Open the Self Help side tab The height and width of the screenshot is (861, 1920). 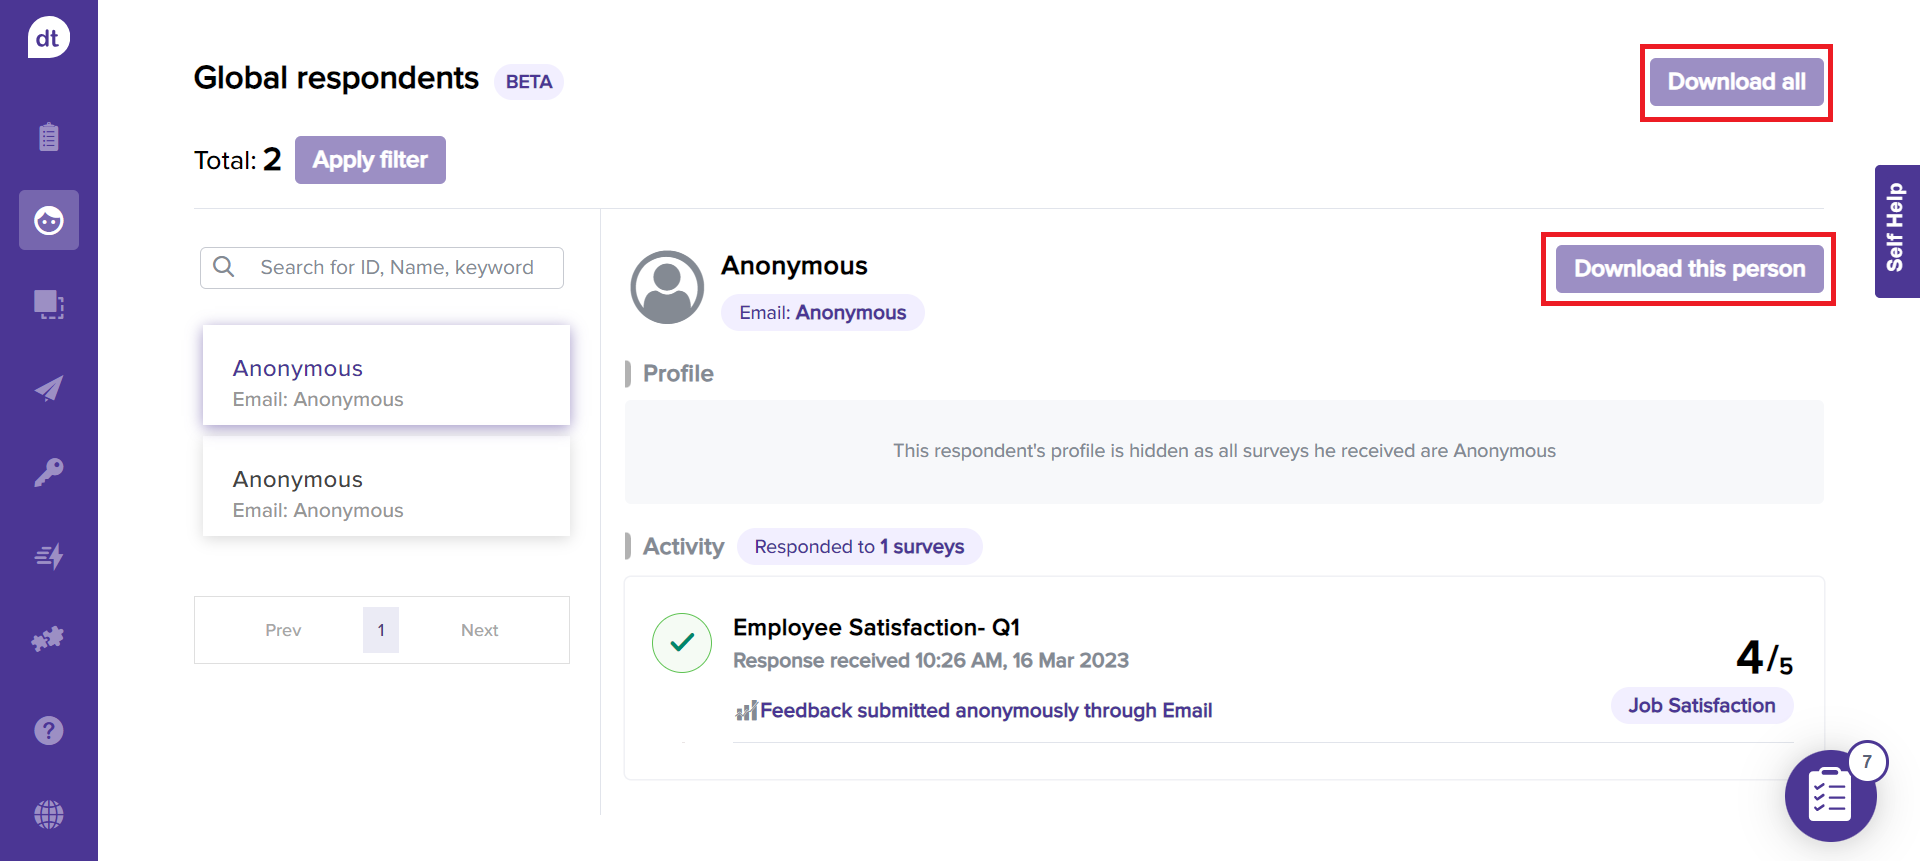click(x=1896, y=230)
